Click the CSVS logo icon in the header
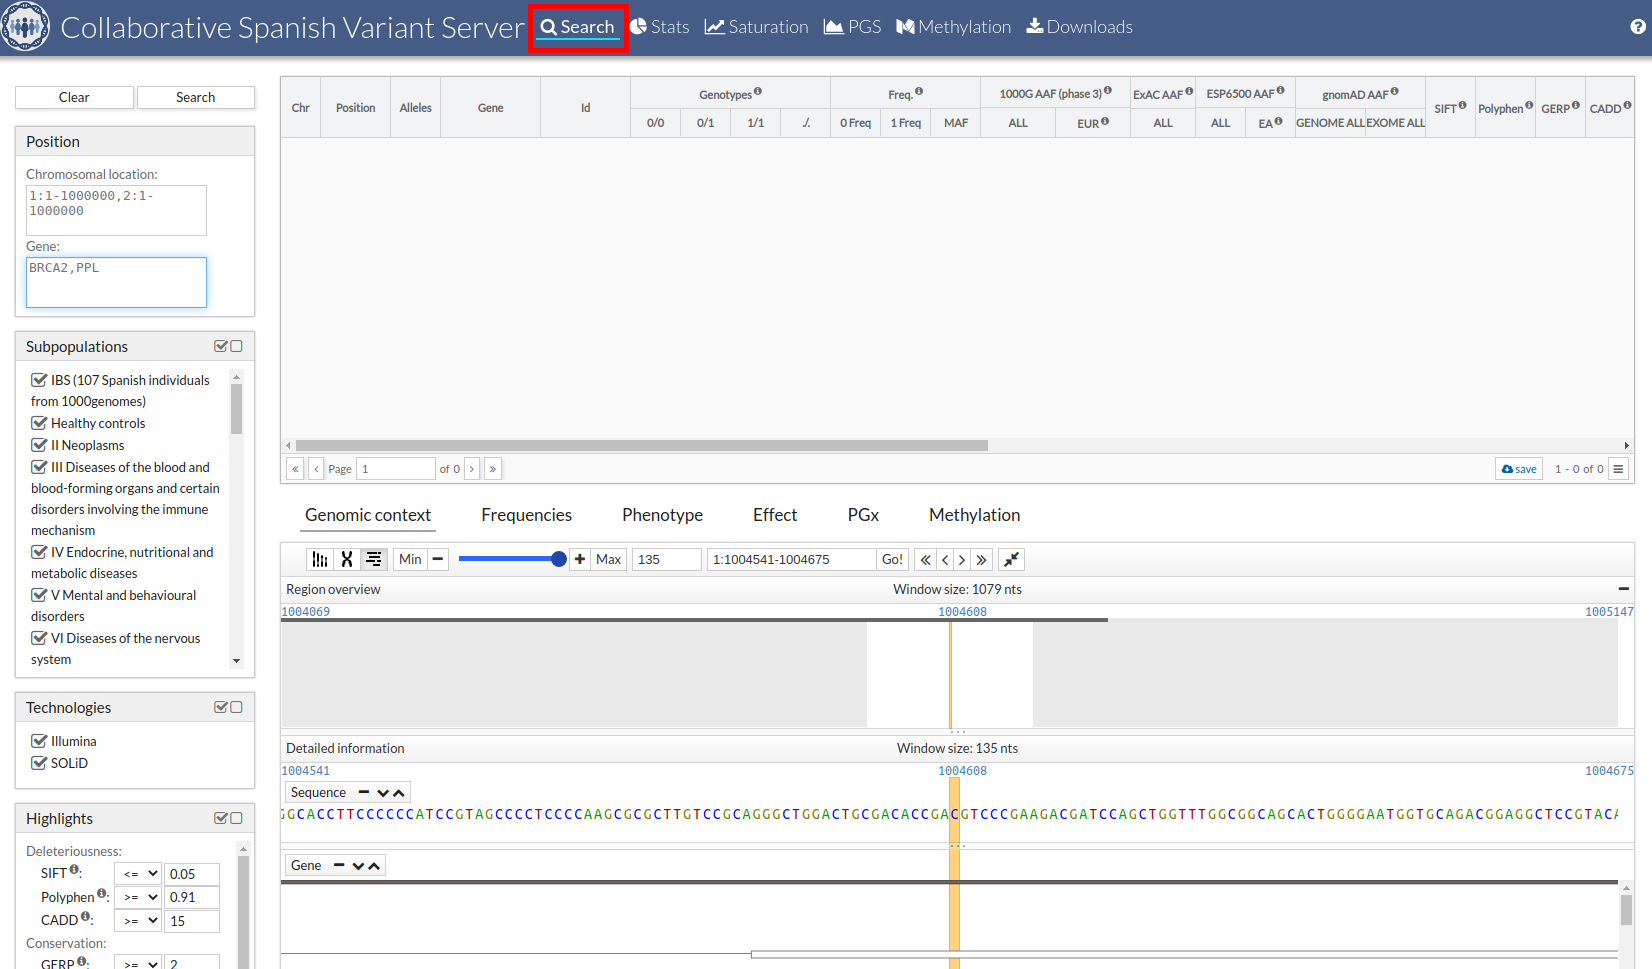Image resolution: width=1652 pixels, height=969 pixels. point(26,27)
